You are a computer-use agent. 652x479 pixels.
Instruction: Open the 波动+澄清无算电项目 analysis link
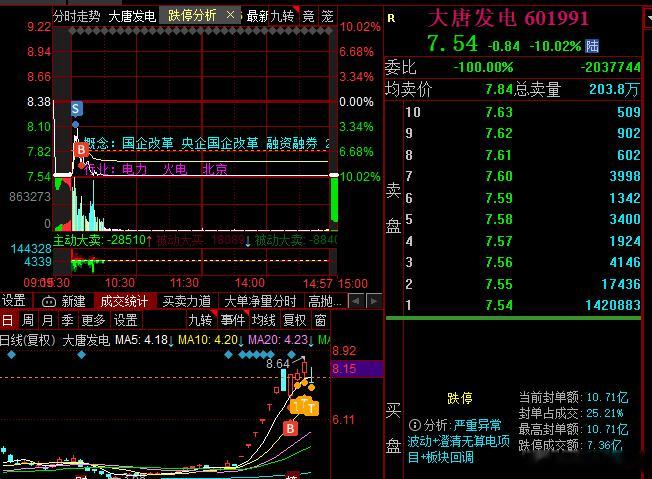coord(458,449)
